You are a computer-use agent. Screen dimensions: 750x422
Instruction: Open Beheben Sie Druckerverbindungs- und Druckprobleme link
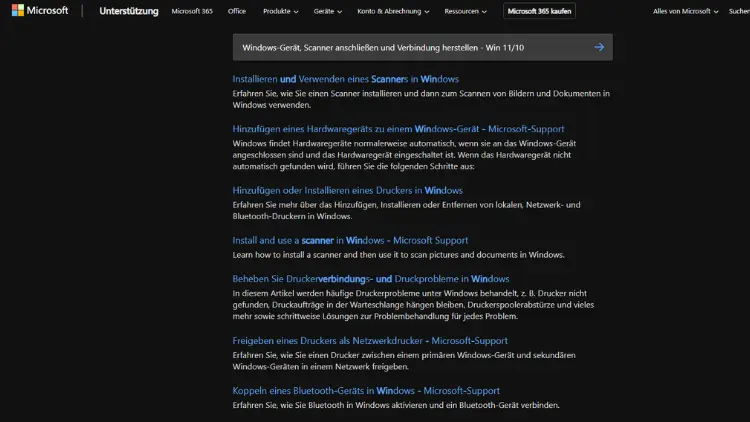pos(371,278)
